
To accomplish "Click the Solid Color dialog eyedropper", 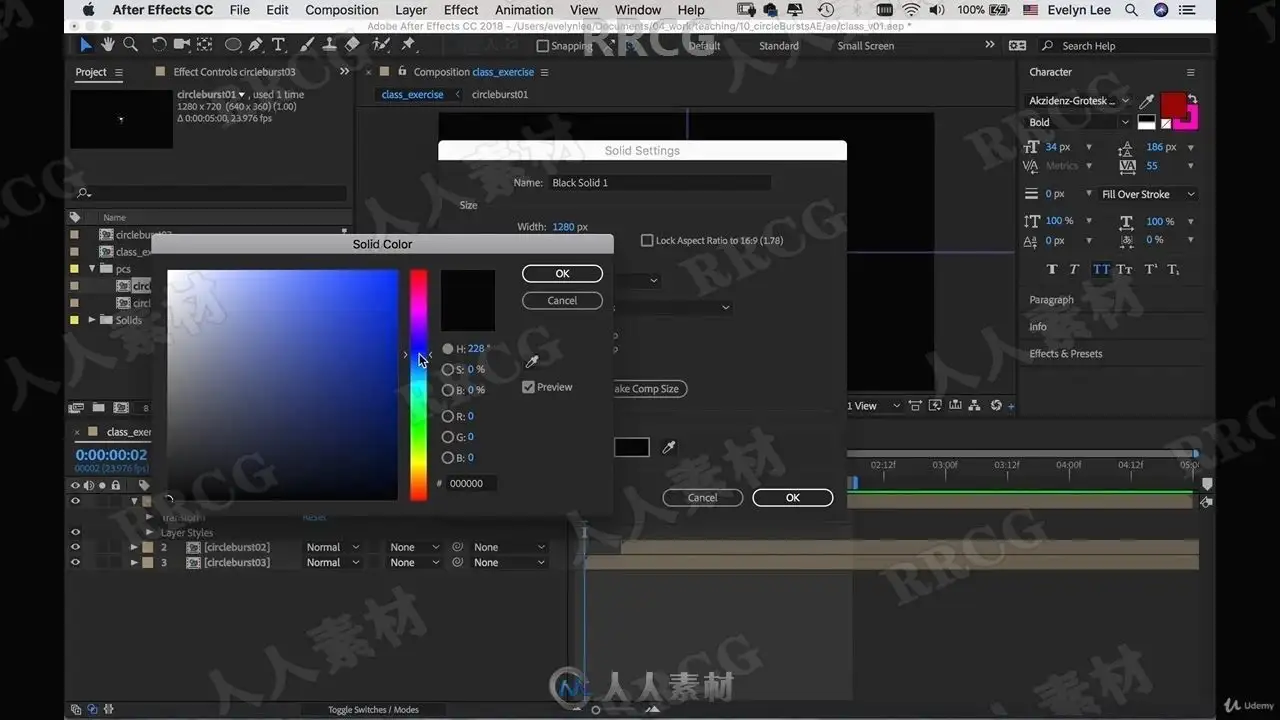I will pos(532,362).
